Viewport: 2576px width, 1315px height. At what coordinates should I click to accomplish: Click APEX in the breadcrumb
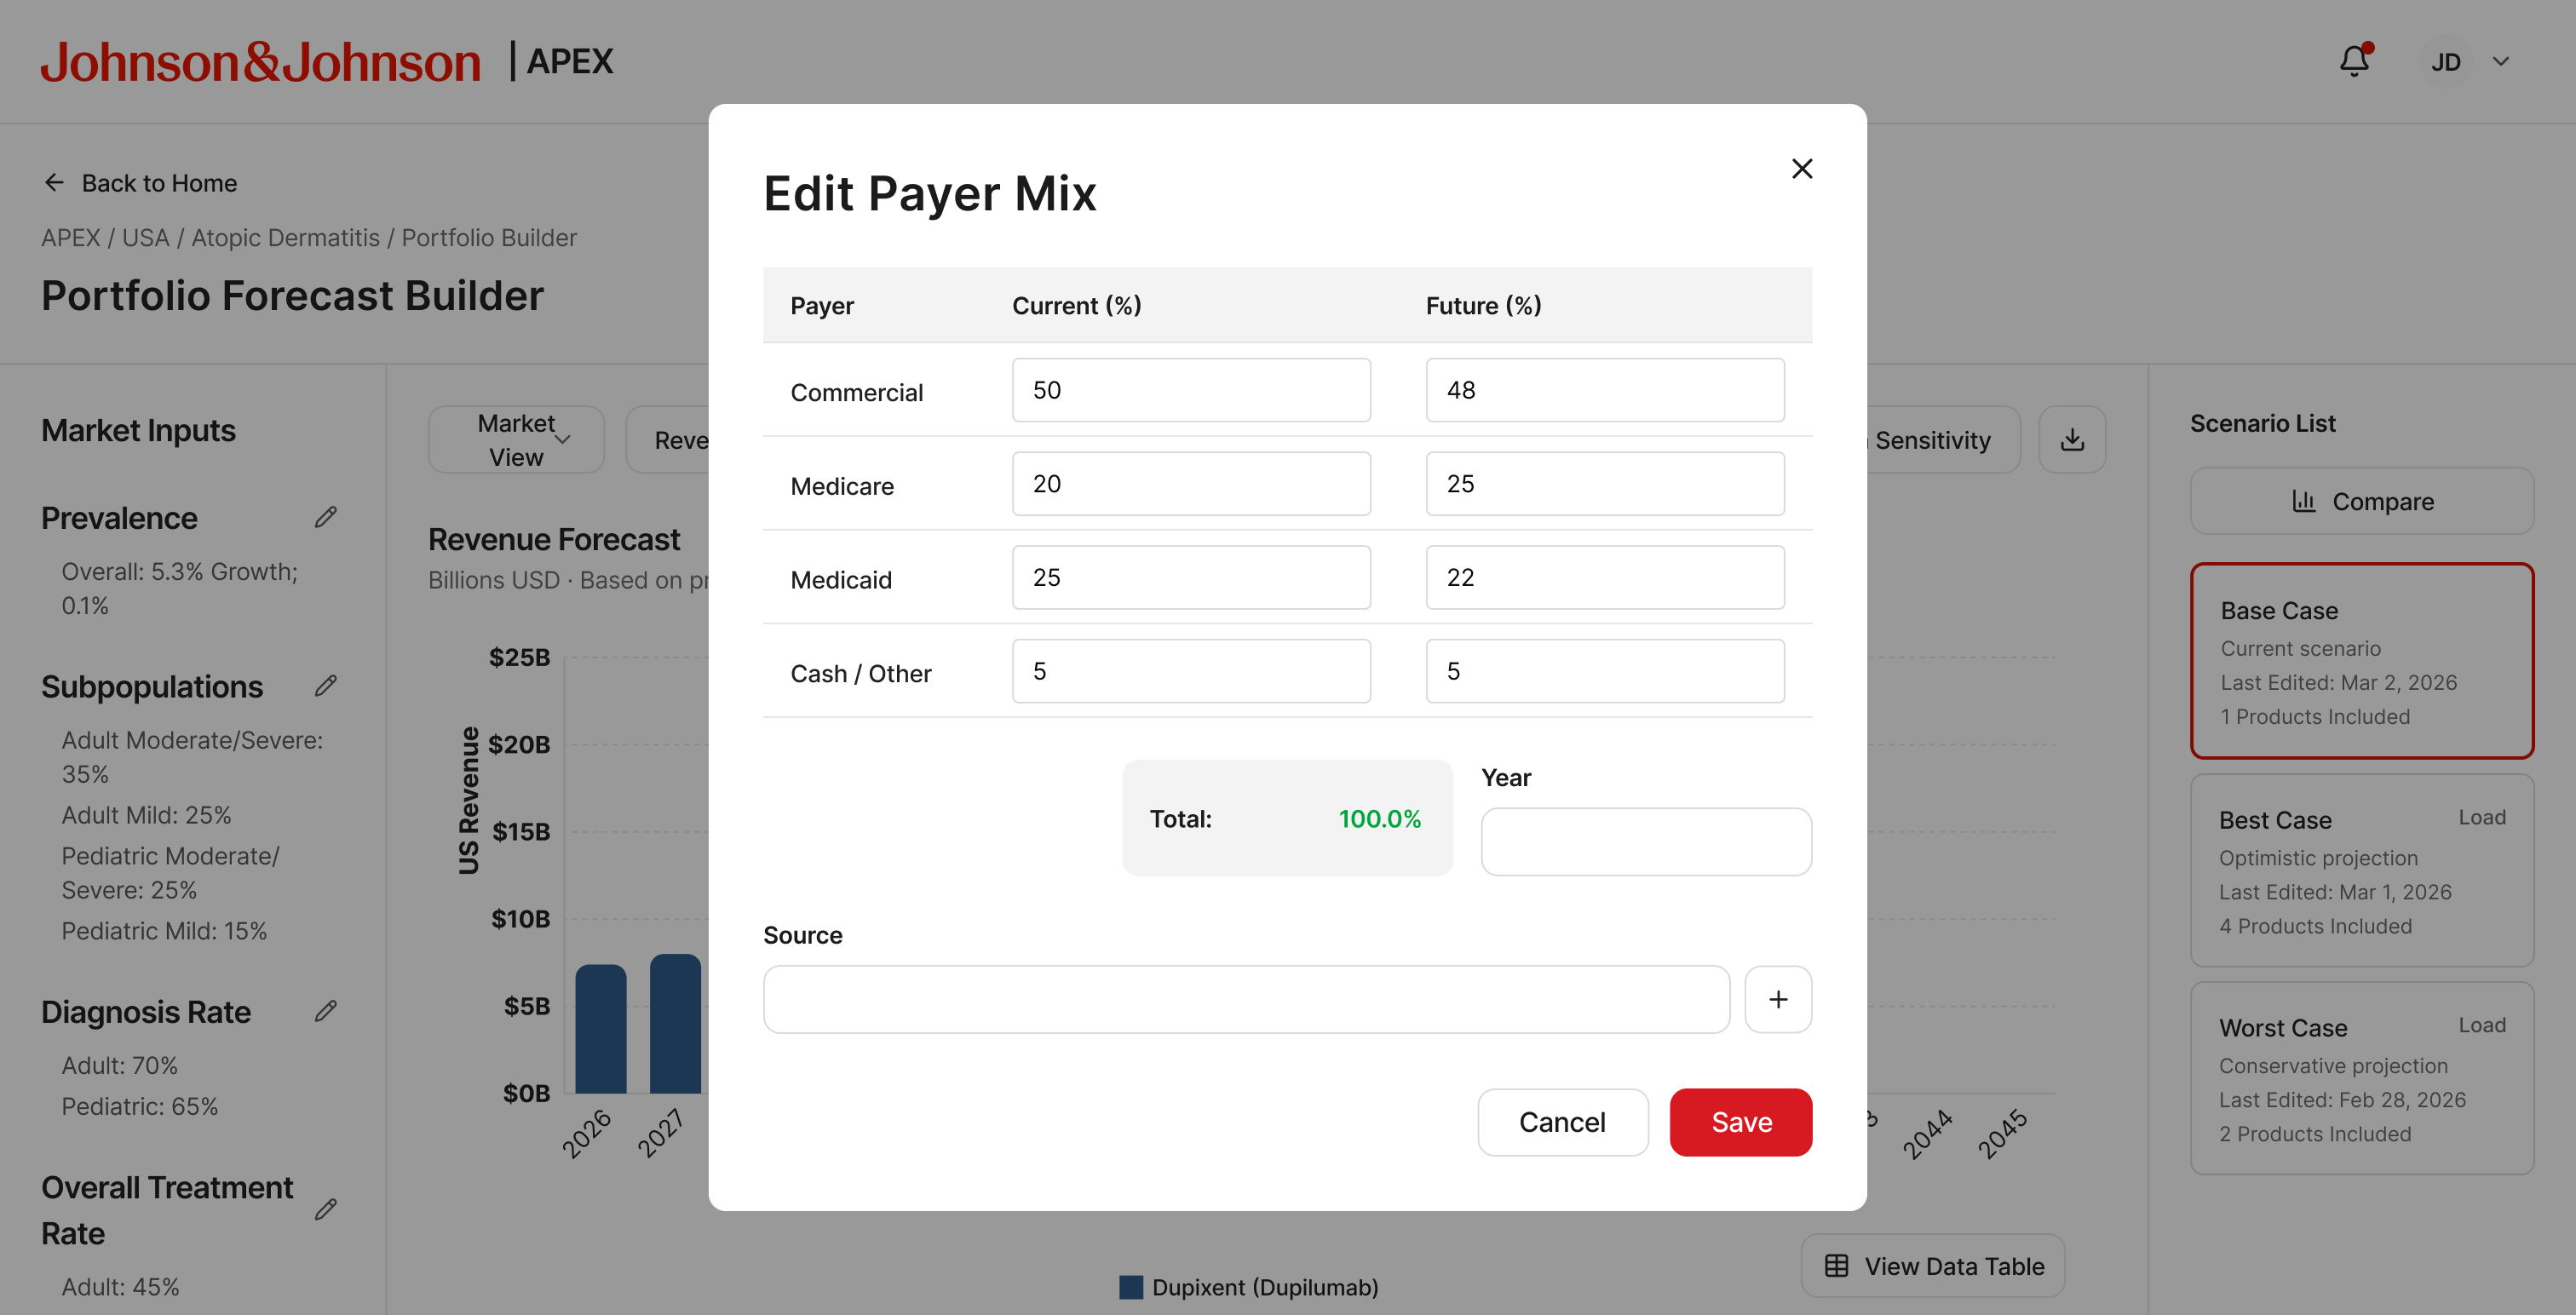[x=70, y=238]
